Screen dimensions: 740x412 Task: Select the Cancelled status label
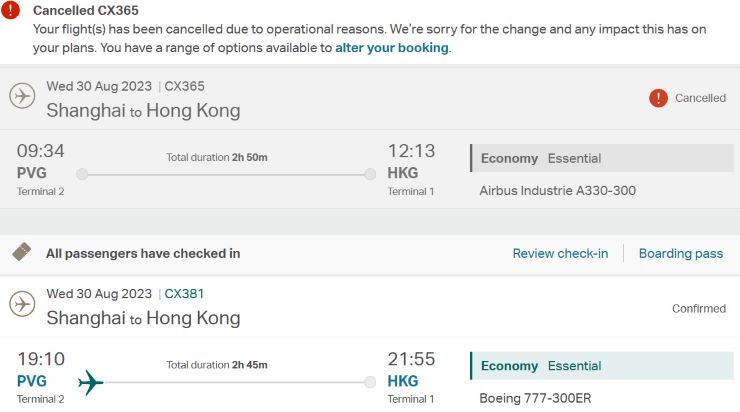700,98
